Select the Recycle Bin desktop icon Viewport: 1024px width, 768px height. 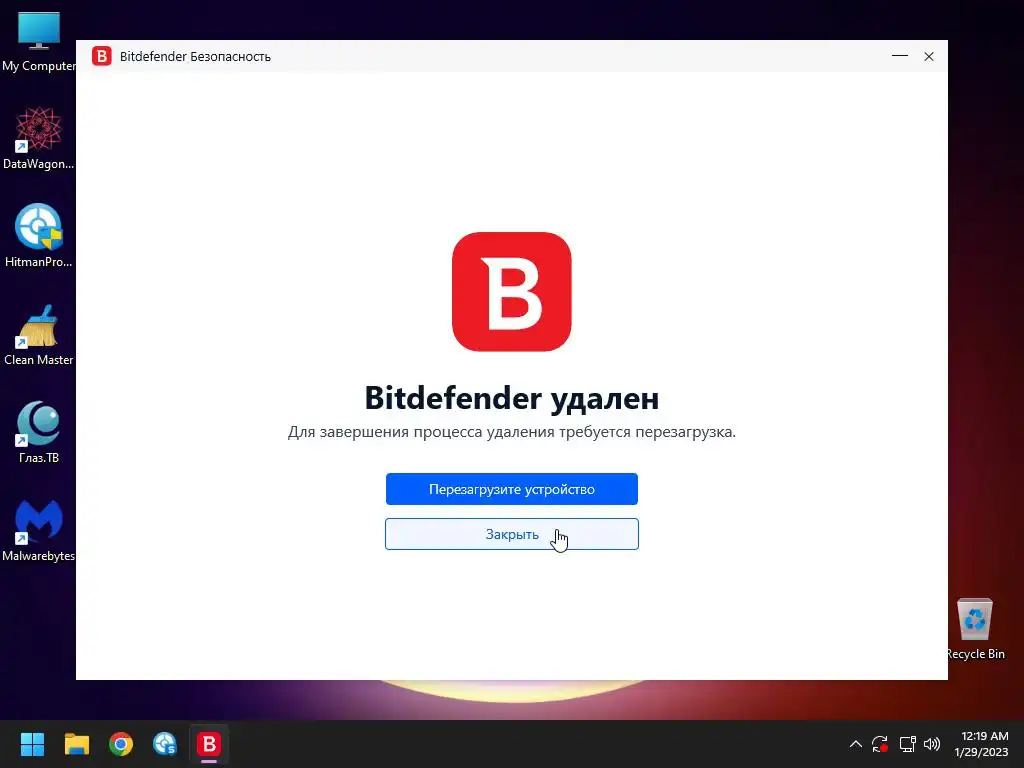974,629
